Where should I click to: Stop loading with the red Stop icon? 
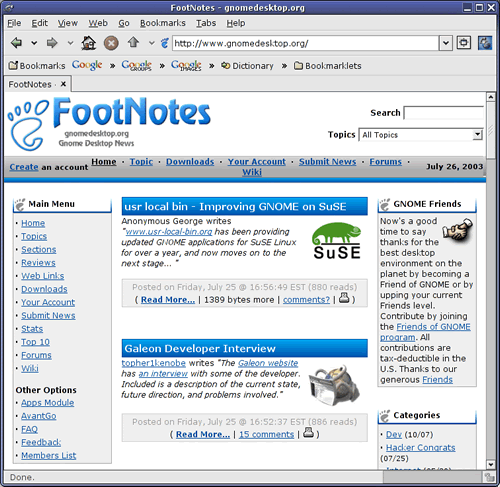[x=111, y=43]
